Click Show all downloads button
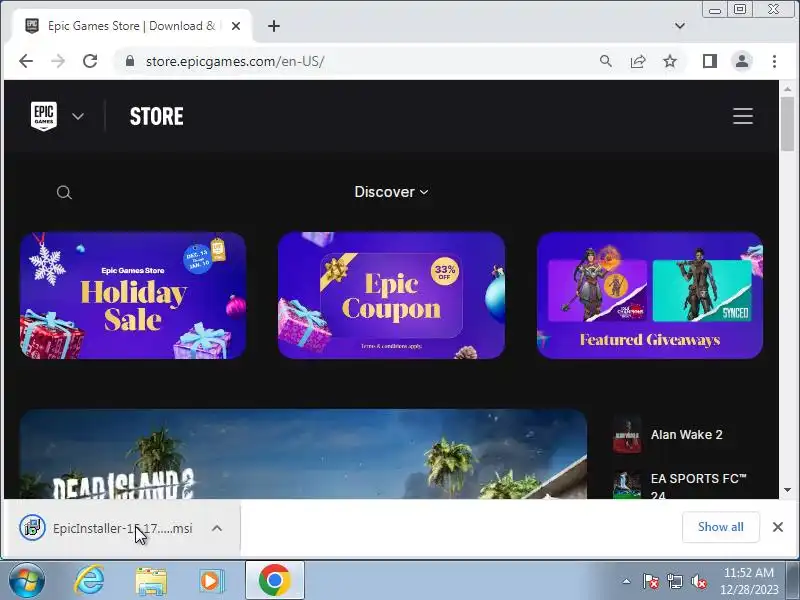 [x=720, y=527]
